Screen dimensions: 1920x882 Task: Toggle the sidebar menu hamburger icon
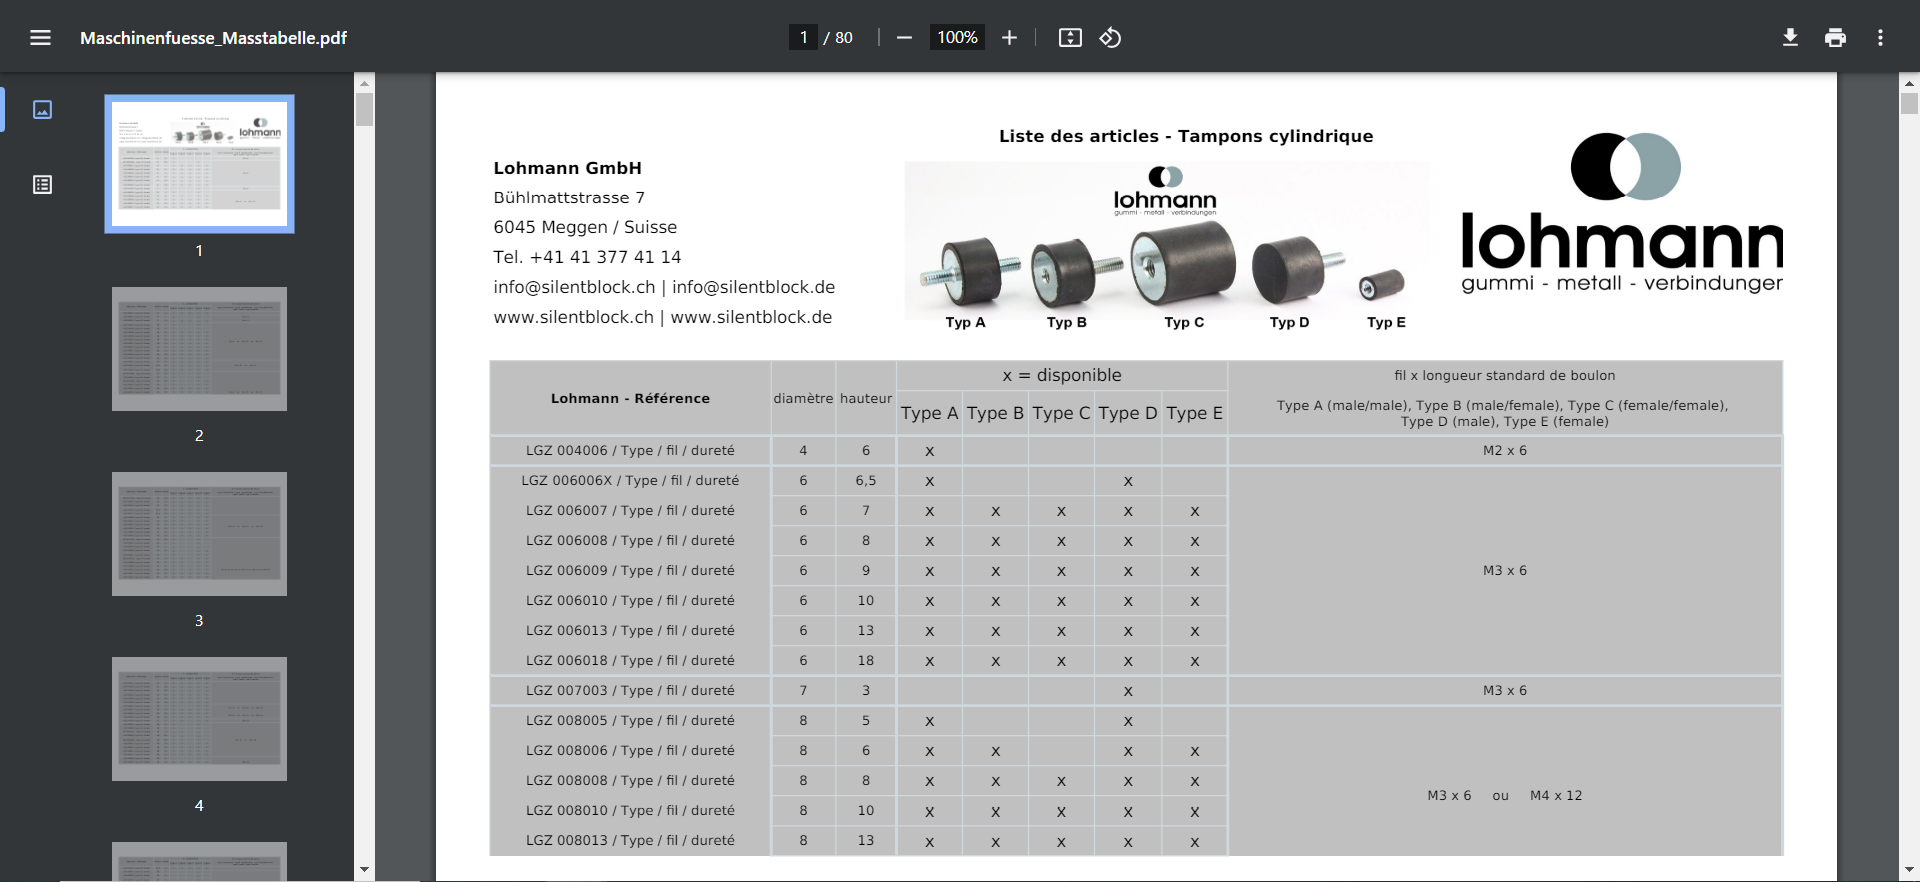click(40, 38)
